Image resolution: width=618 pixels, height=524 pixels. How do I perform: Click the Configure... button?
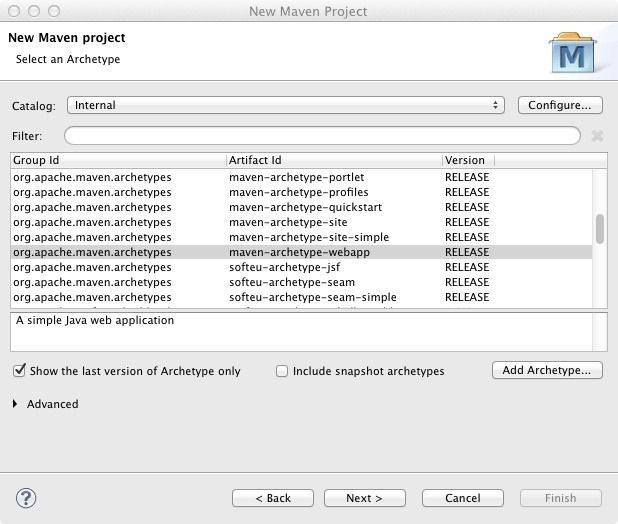[x=560, y=105]
